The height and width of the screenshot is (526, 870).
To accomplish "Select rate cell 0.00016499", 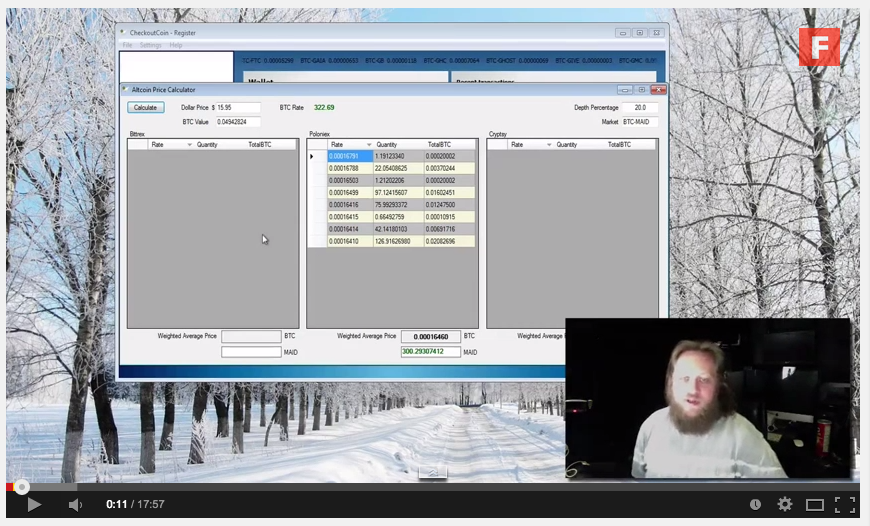I will (x=350, y=193).
